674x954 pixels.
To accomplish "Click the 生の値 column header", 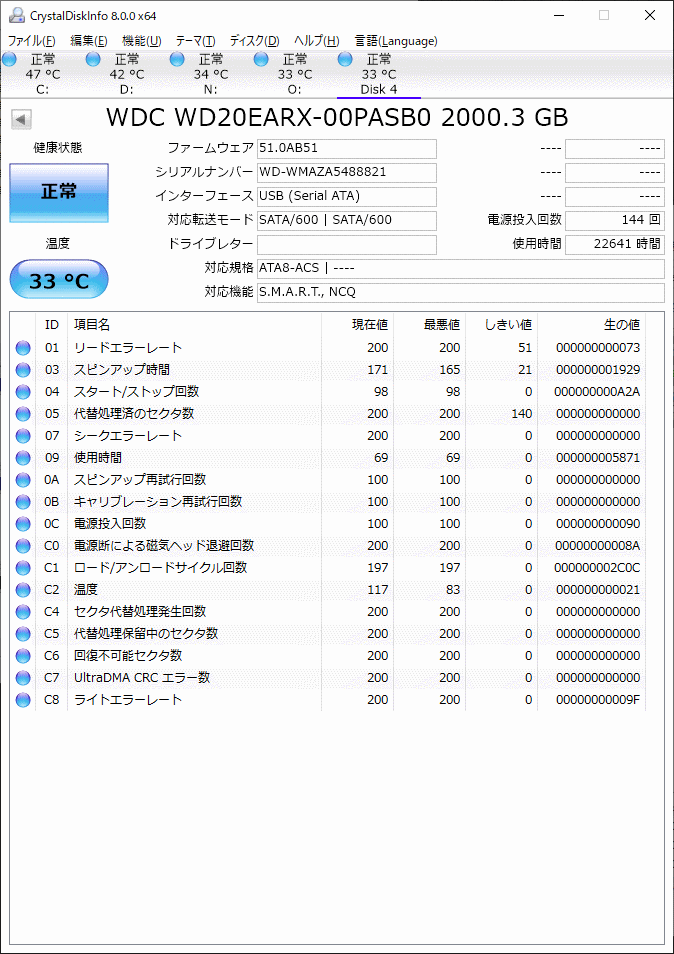I will tap(620, 325).
